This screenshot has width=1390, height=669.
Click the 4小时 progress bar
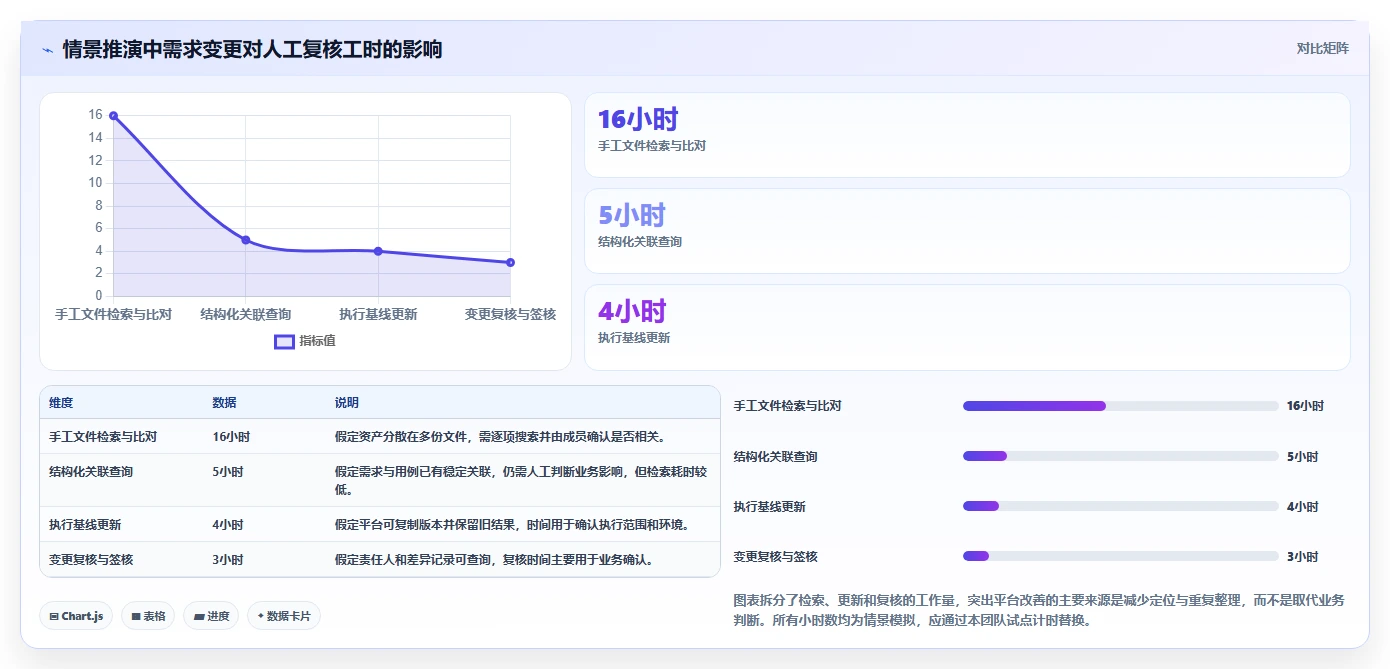pyautogui.click(x=1121, y=506)
